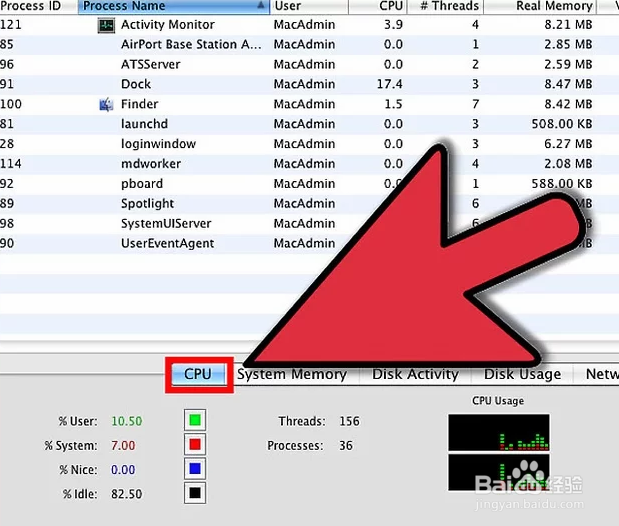Click the Finder process icon

click(106, 105)
